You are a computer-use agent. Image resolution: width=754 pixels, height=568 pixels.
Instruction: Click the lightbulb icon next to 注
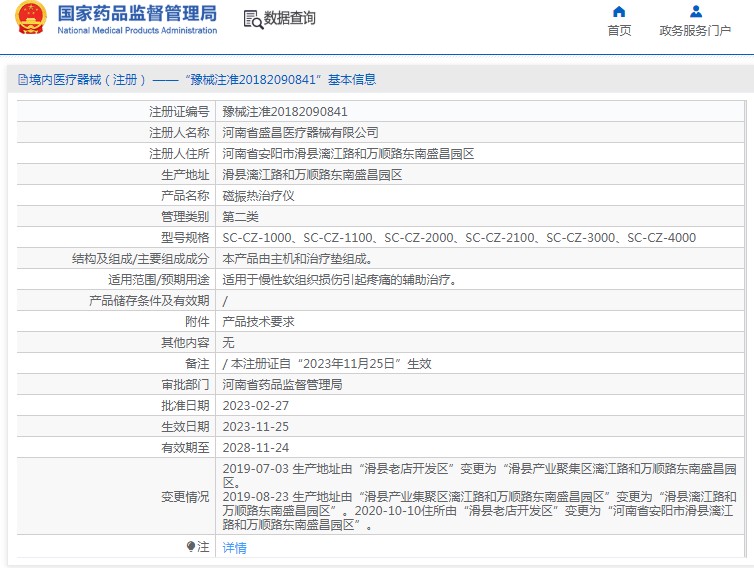click(191, 547)
